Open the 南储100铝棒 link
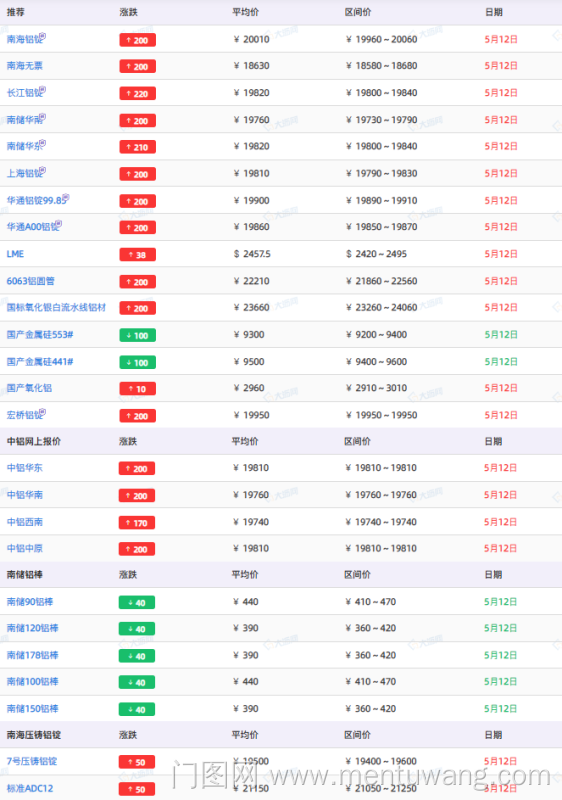This screenshot has width=562, height=800. (32, 682)
